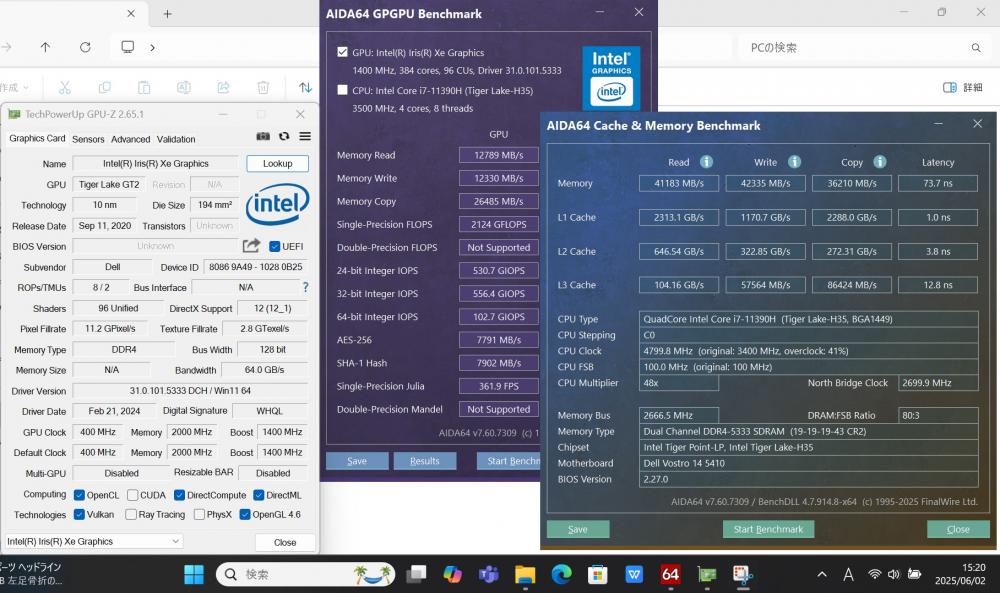Click the Bus Interface question mark in GPU-Z

pyautogui.click(x=305, y=287)
